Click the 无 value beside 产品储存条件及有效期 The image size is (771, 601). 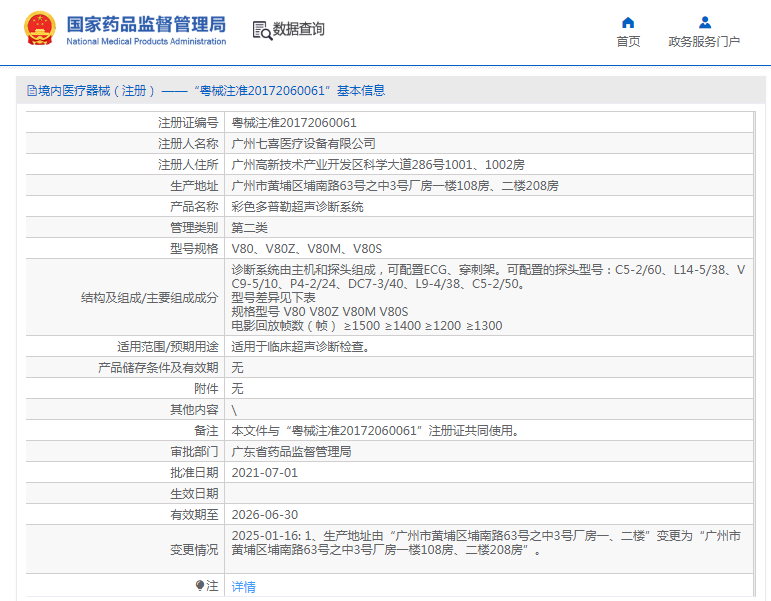(x=237, y=368)
